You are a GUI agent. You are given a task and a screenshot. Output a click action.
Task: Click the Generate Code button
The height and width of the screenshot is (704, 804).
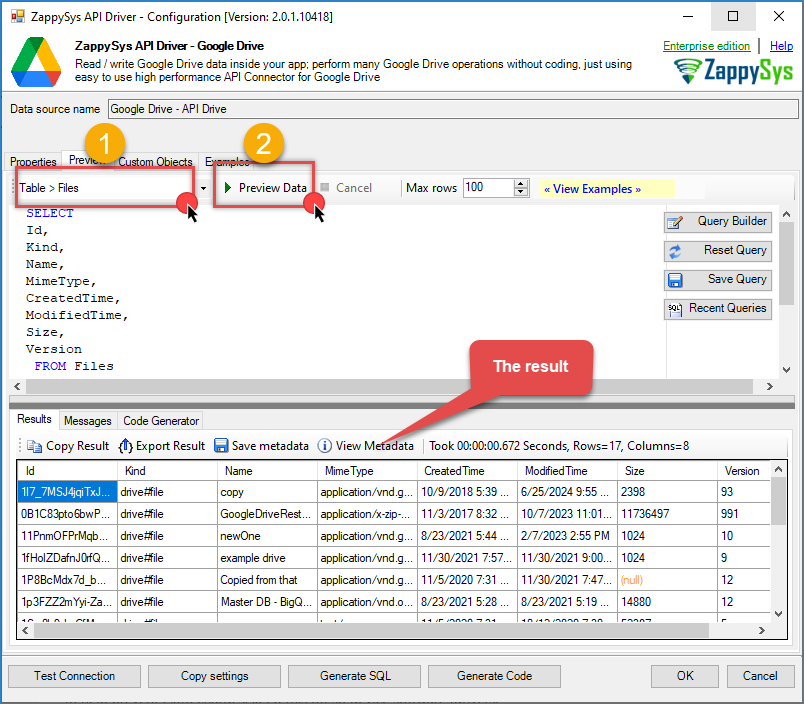[494, 676]
